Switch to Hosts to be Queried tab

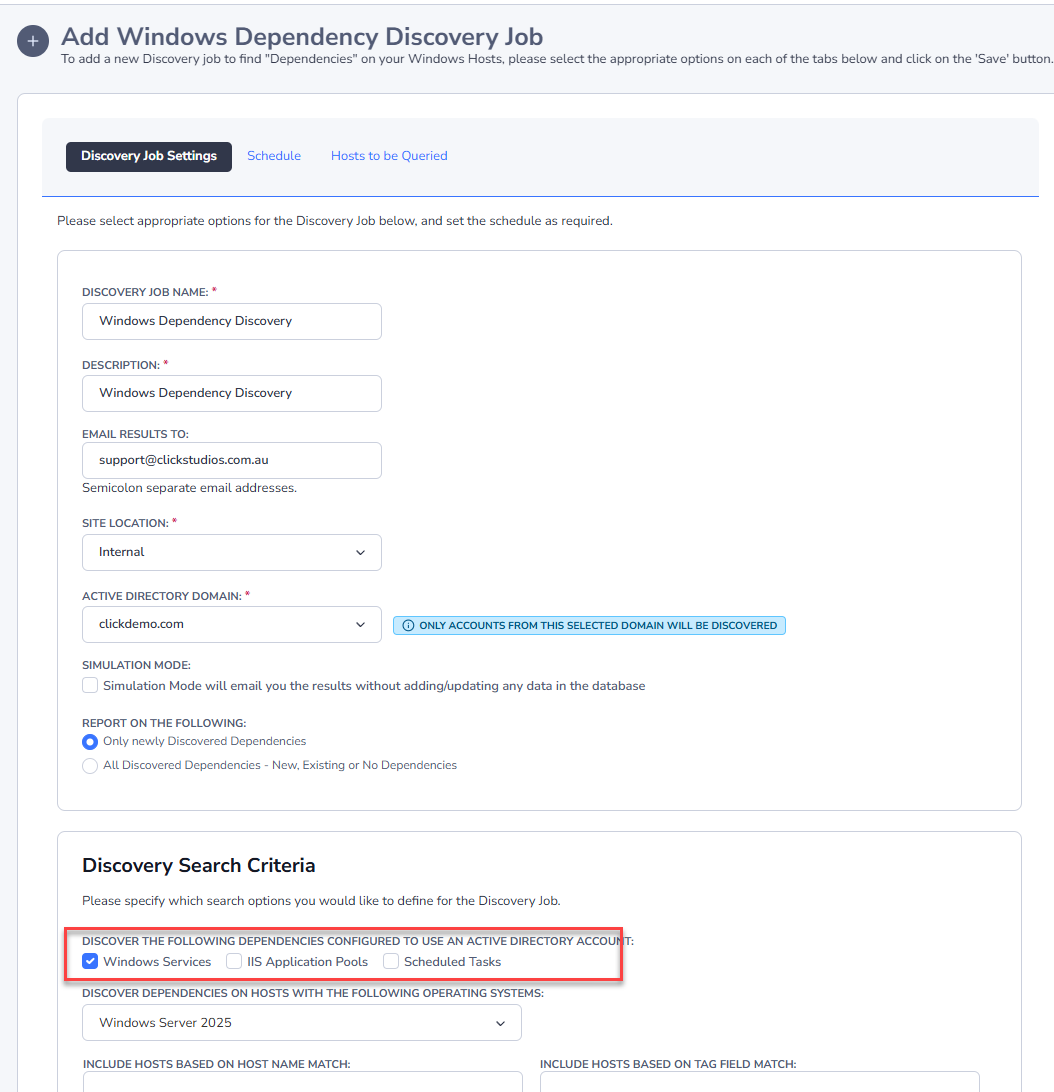[389, 156]
